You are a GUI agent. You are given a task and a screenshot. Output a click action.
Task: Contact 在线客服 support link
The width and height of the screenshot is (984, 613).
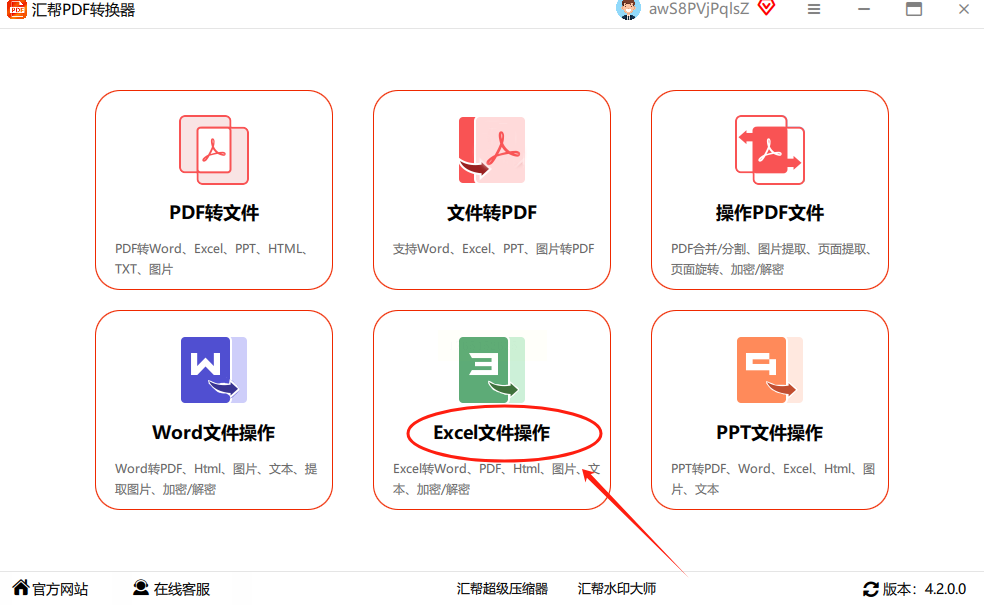(x=182, y=589)
